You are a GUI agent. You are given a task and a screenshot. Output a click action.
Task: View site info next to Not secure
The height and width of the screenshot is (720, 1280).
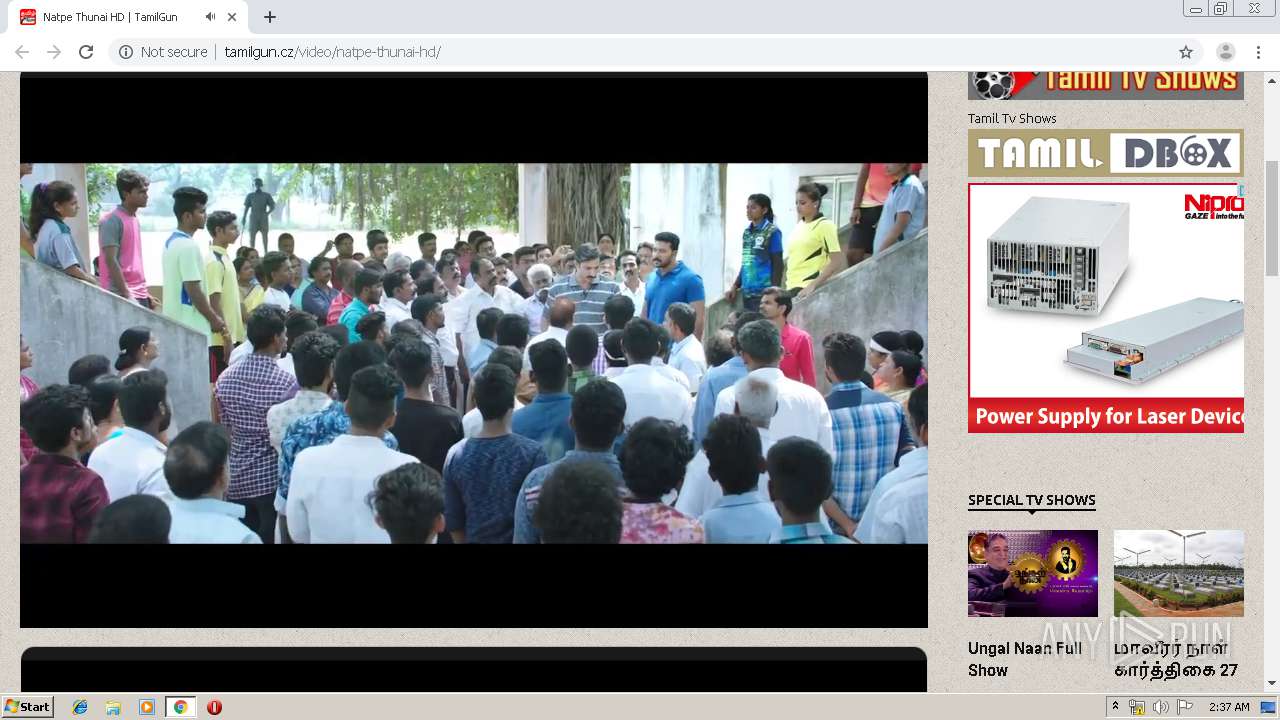[126, 52]
